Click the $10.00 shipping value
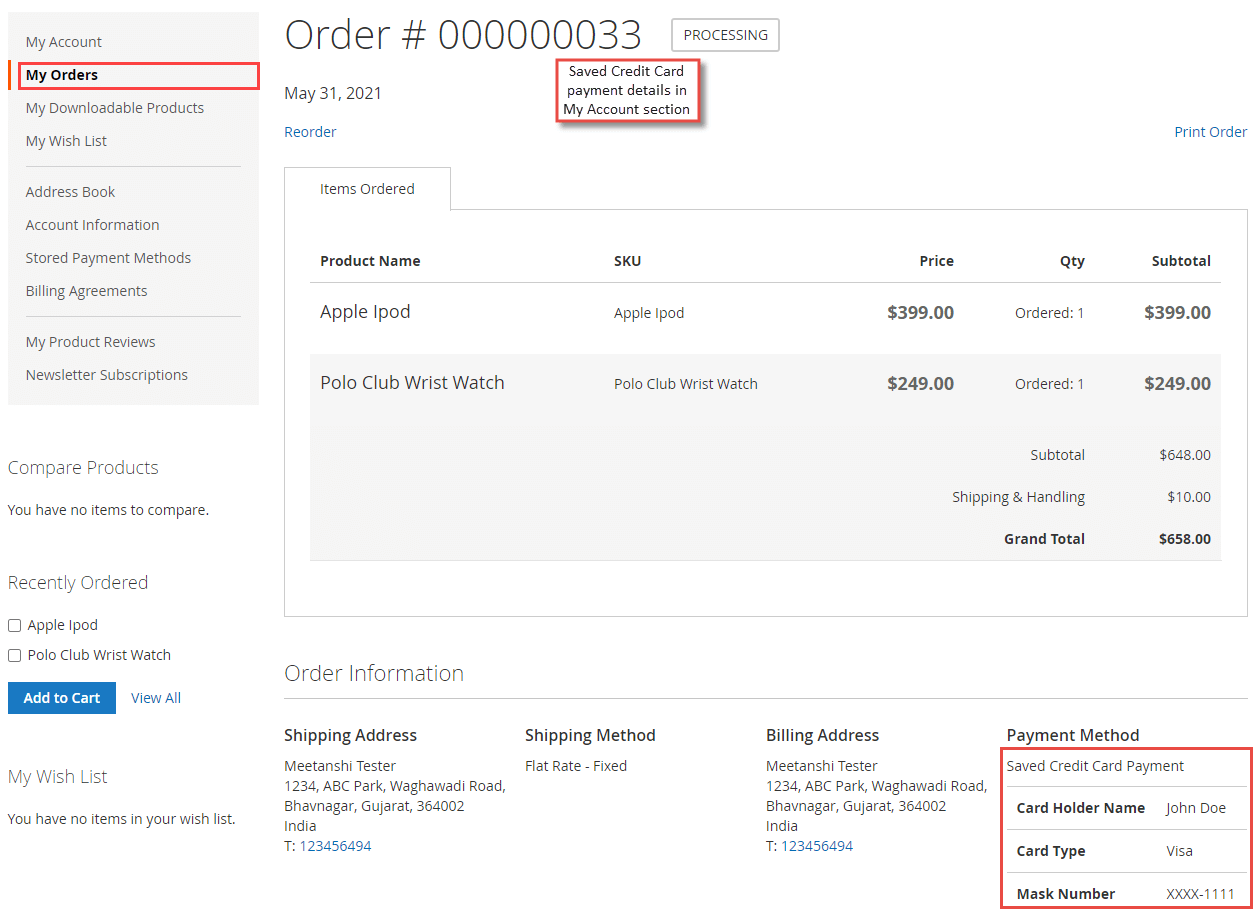1258x917 pixels. tap(1189, 497)
